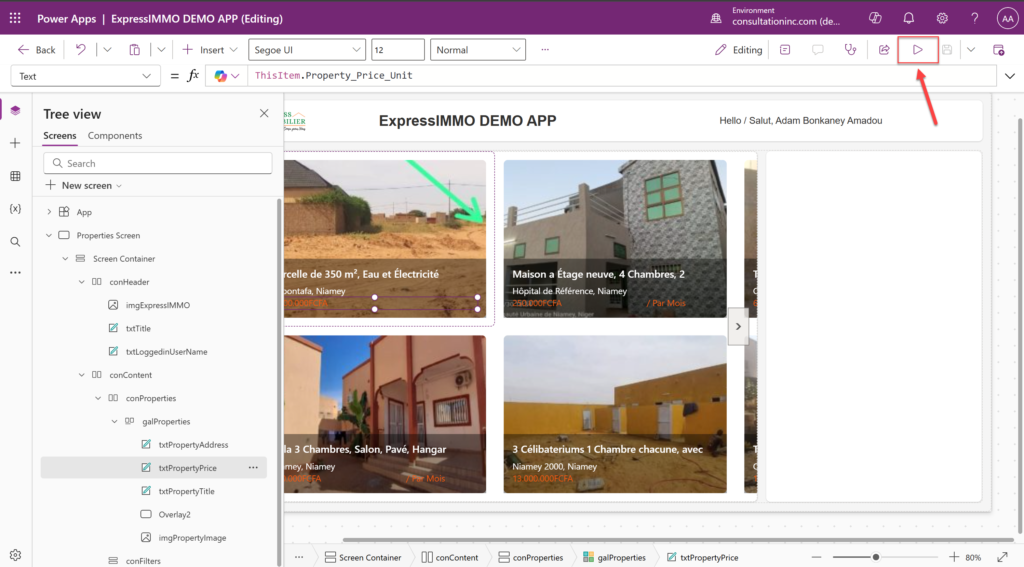The image size is (1024, 567).
Task: Collapse the Properties Screen node
Action: pyautogui.click(x=49, y=235)
